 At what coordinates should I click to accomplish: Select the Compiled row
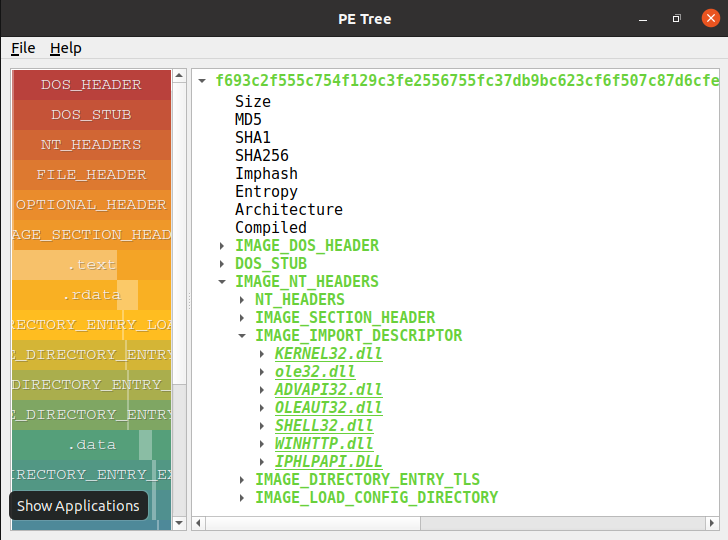point(271,228)
